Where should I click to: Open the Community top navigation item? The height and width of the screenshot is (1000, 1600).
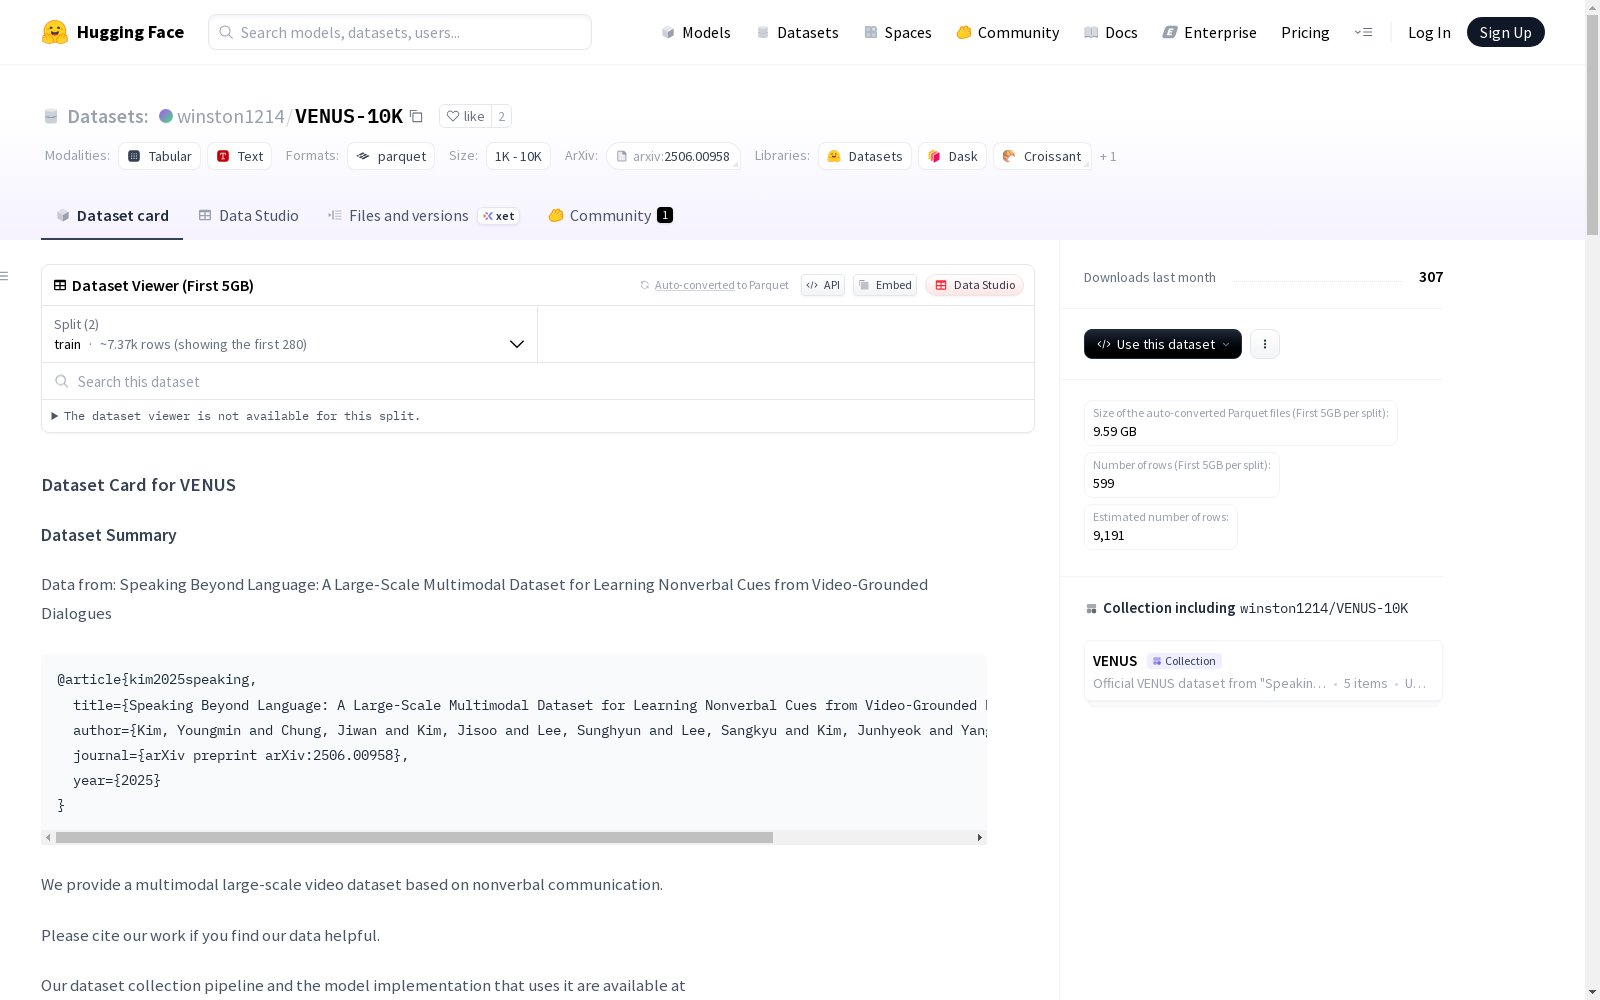(x=1007, y=32)
